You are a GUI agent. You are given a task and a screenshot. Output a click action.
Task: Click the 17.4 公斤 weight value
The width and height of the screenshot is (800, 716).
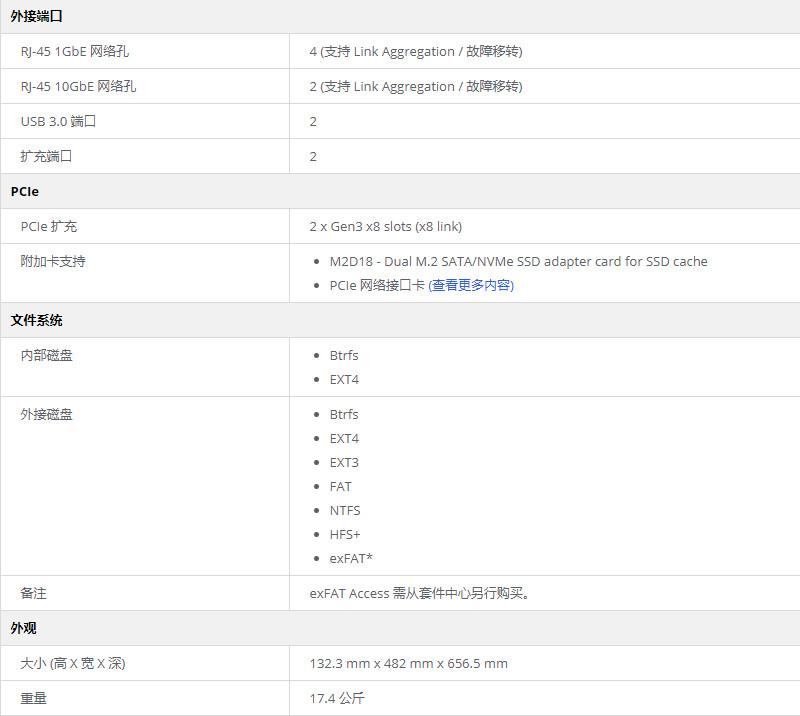[x=337, y=698]
